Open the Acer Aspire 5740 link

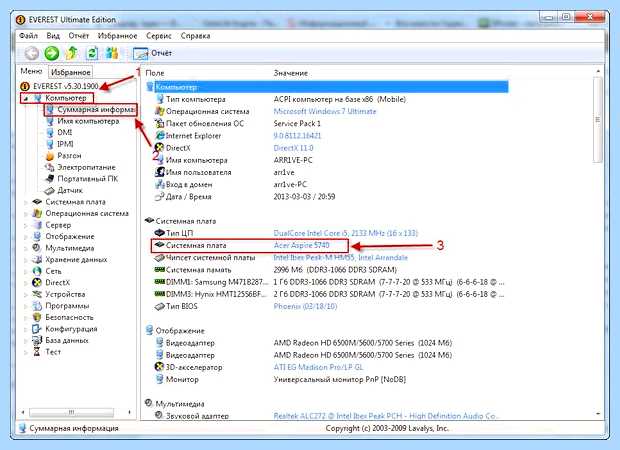pyautogui.click(x=301, y=245)
